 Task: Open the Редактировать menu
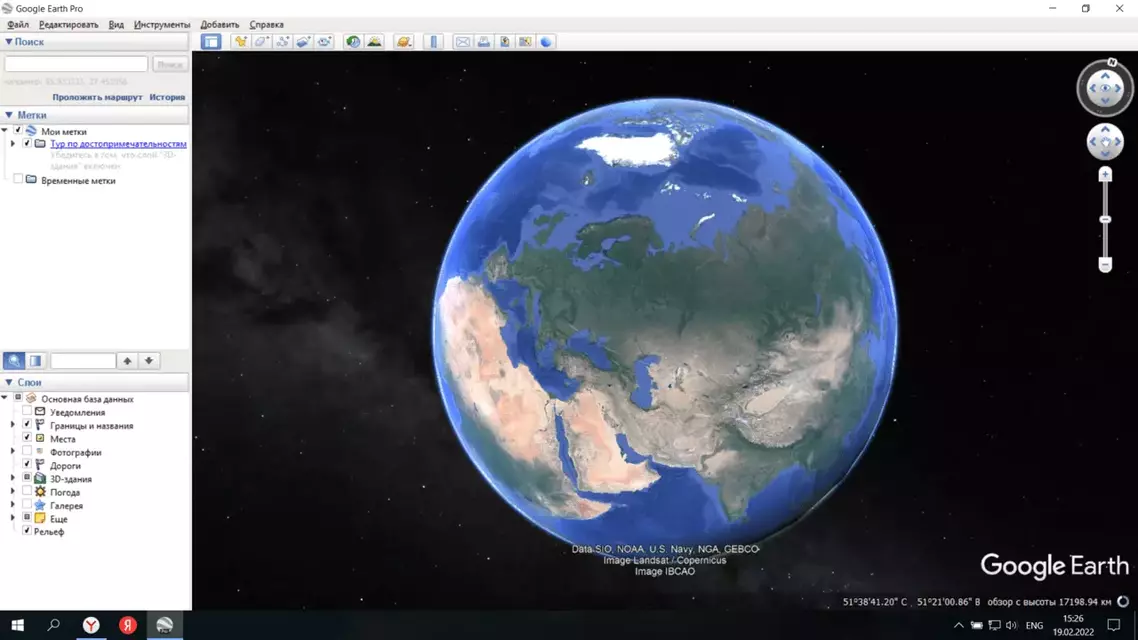(68, 25)
